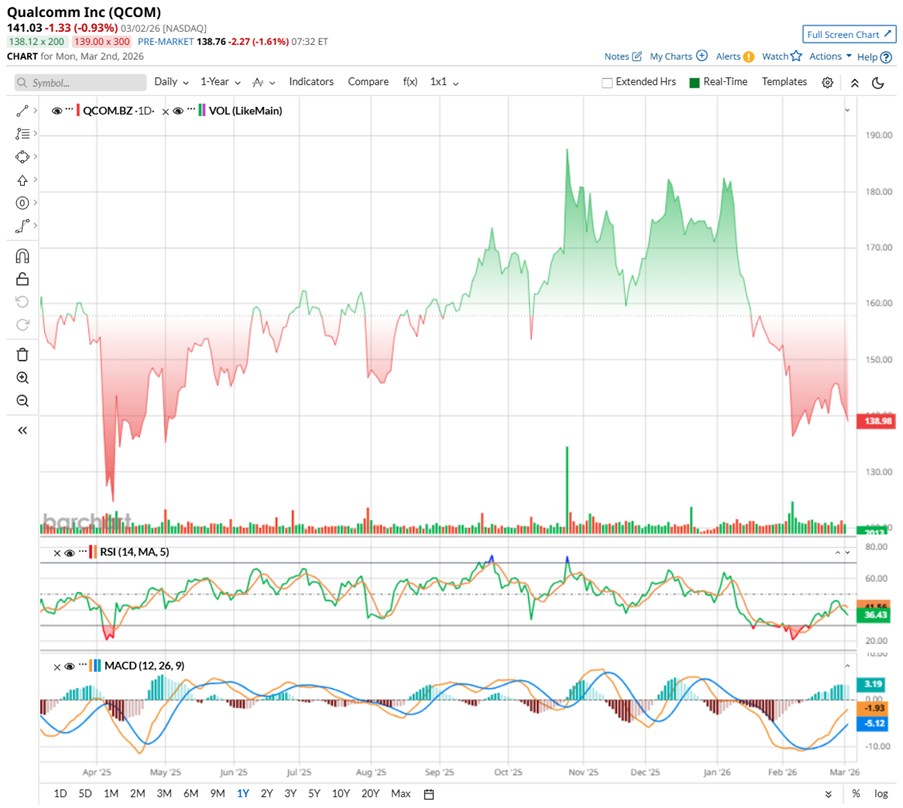
Task: Open the Fibonacci and text list tool
Action: coord(22,134)
